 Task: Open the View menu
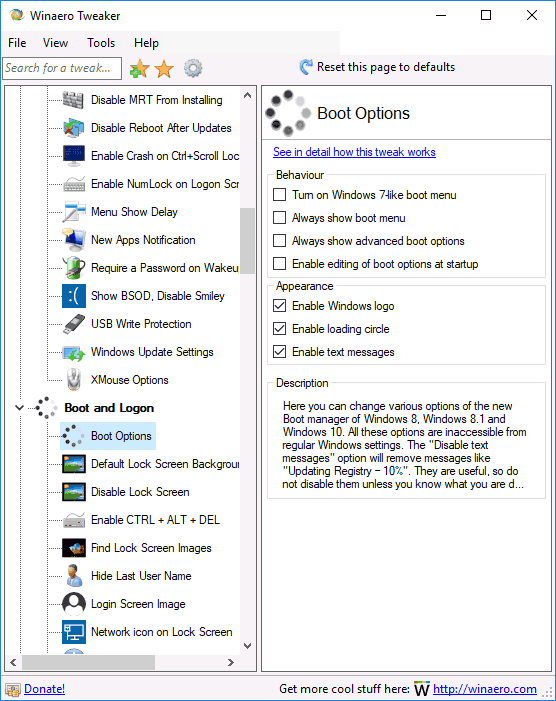click(x=55, y=43)
